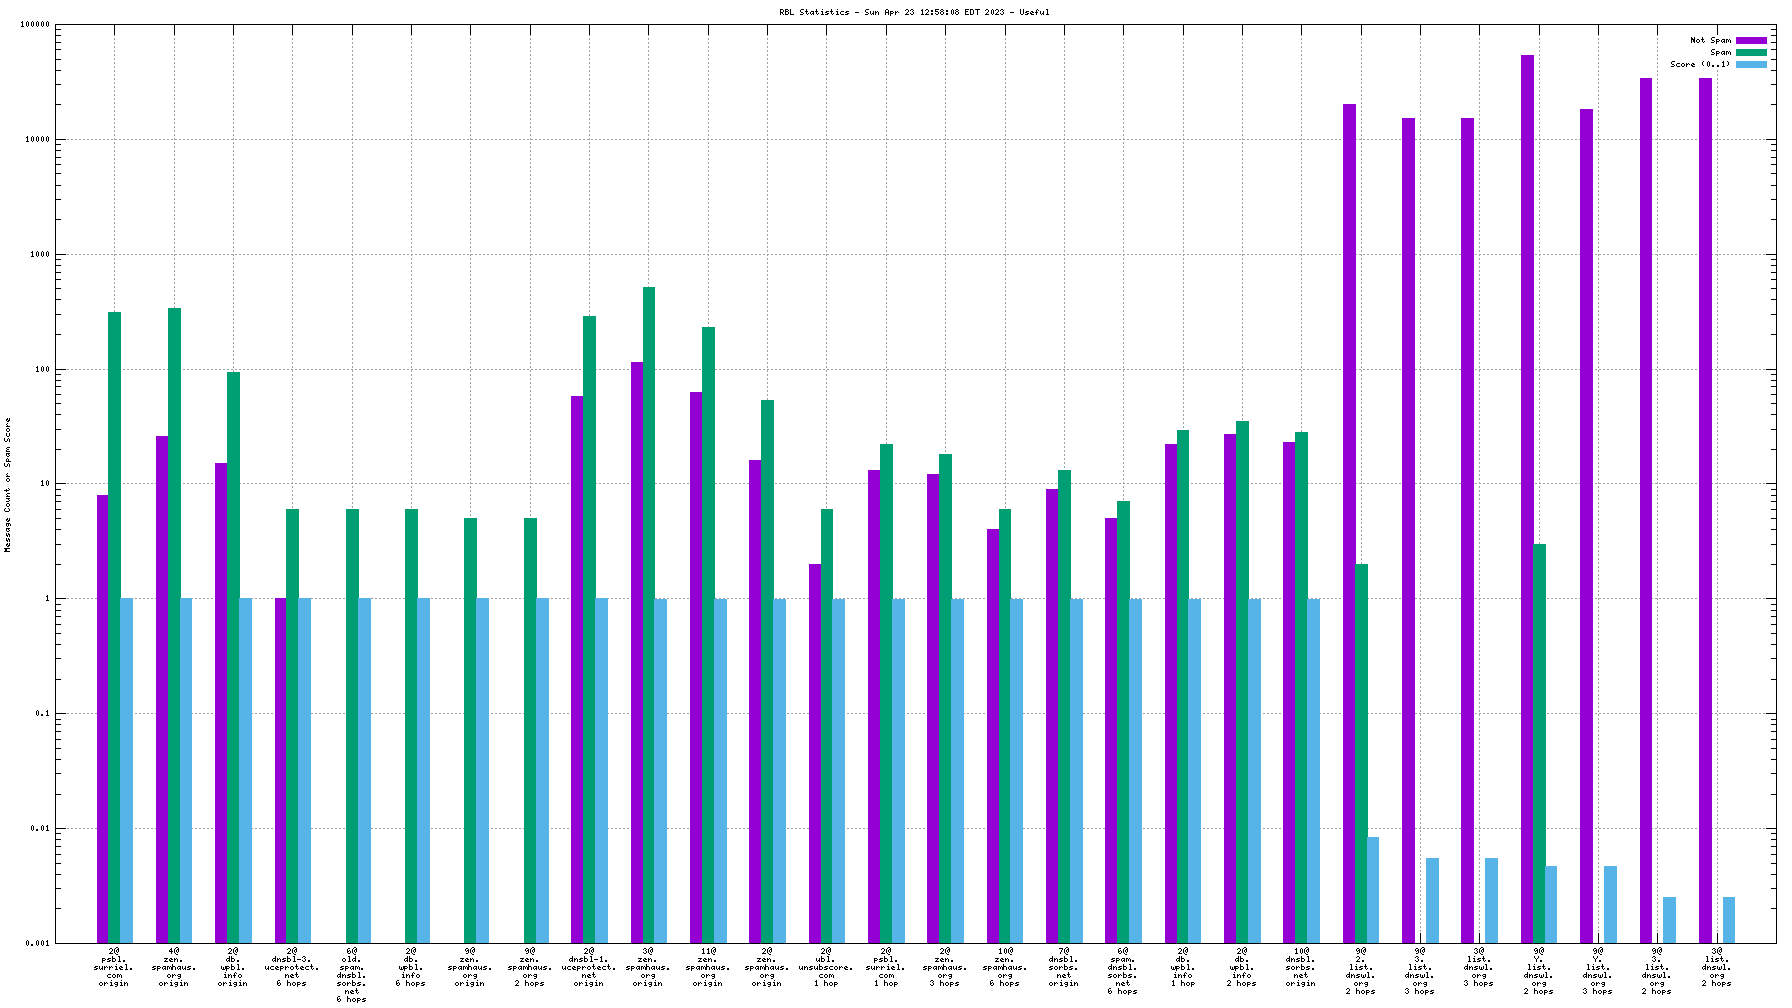Click the blue Score (0..1) legend swatch
The image size is (1792, 1008).
coord(1750,65)
